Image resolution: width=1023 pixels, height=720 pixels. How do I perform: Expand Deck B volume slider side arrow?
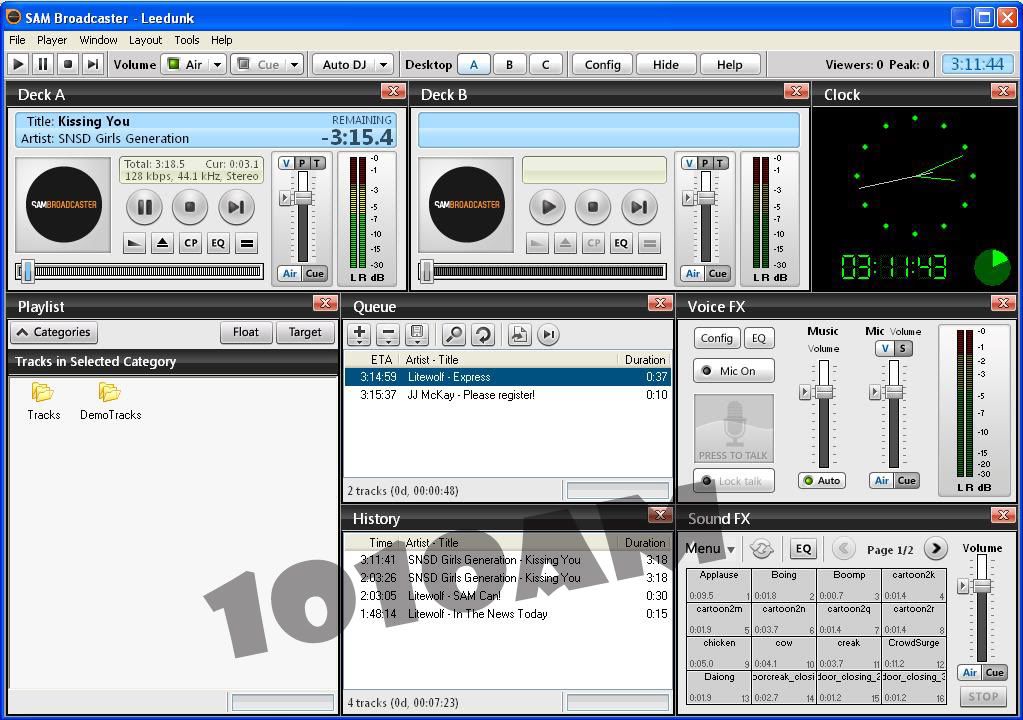point(688,198)
